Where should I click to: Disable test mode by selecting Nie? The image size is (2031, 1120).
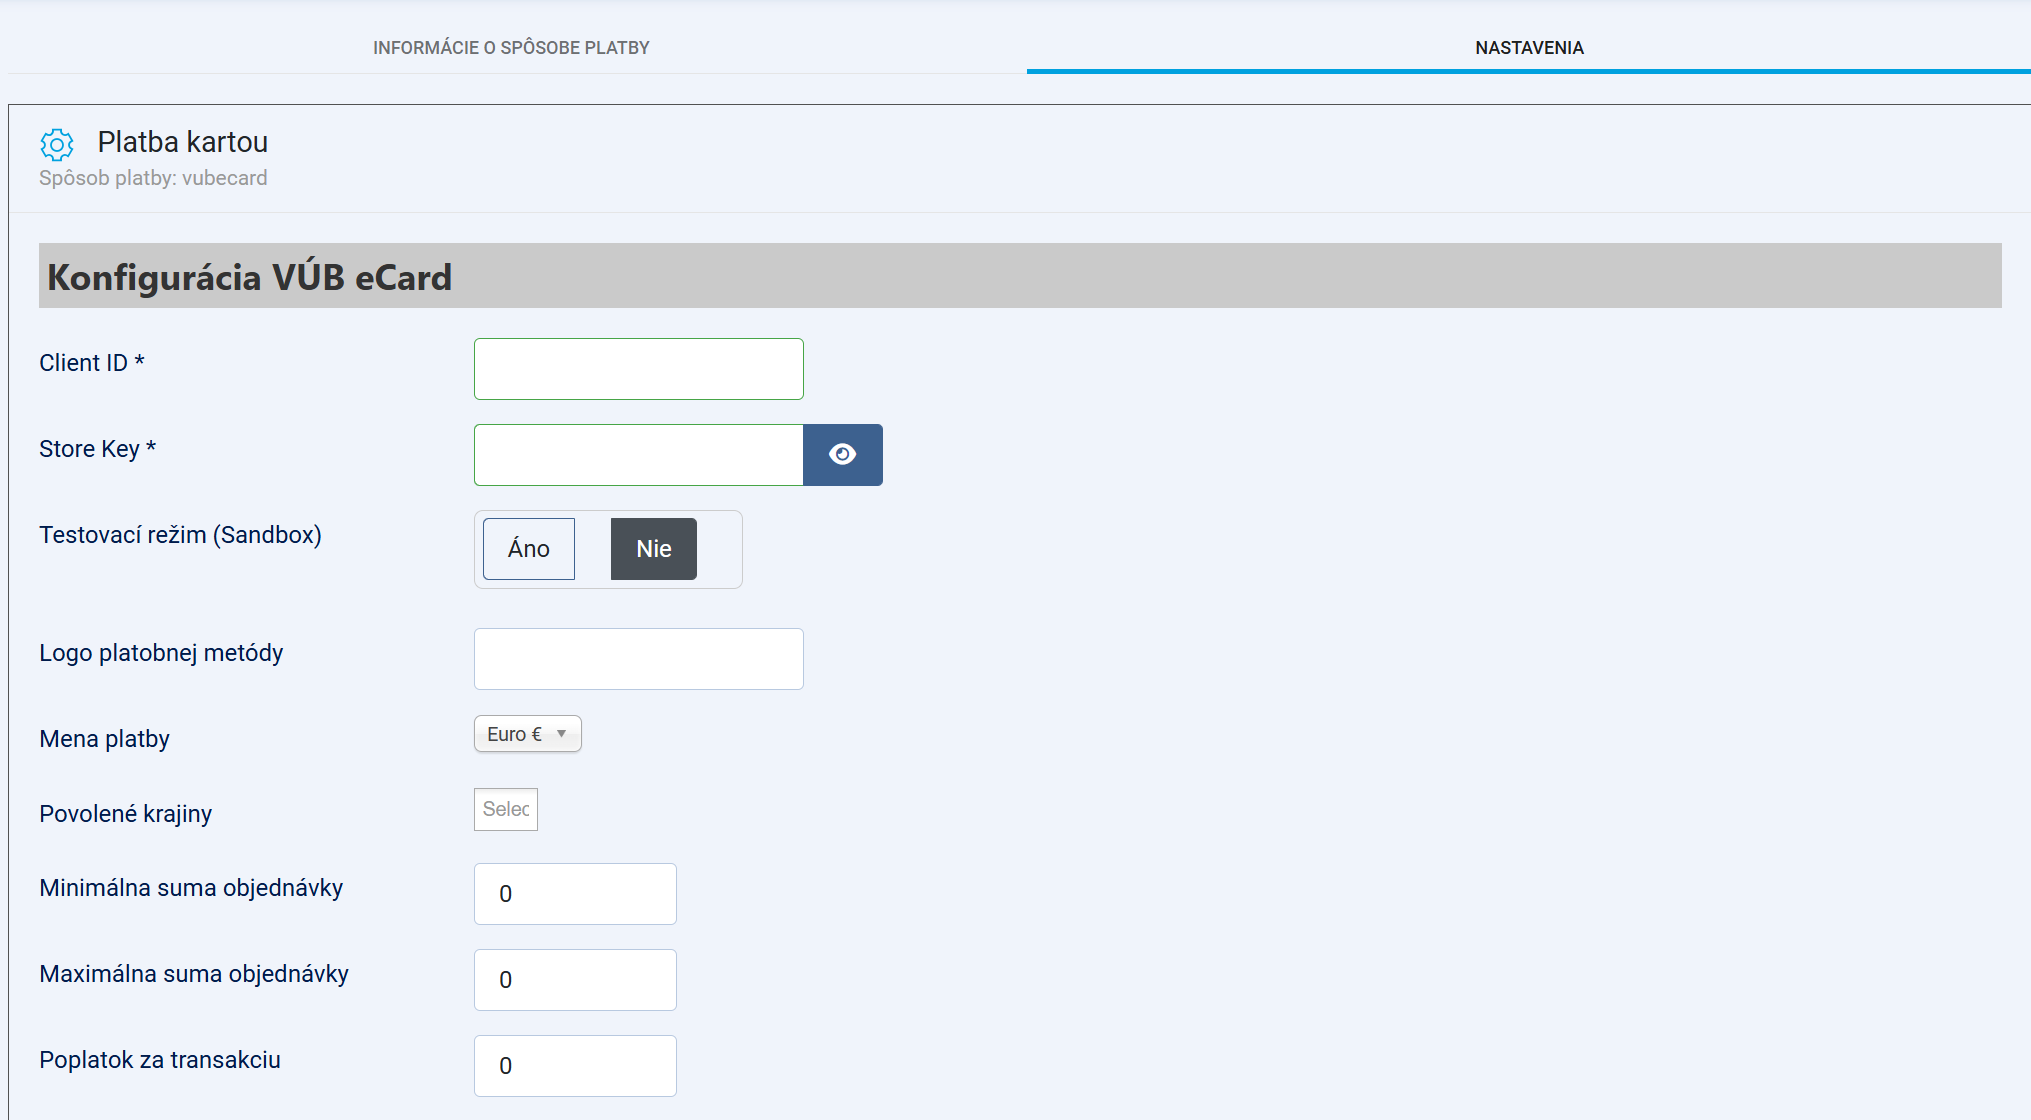tap(653, 548)
